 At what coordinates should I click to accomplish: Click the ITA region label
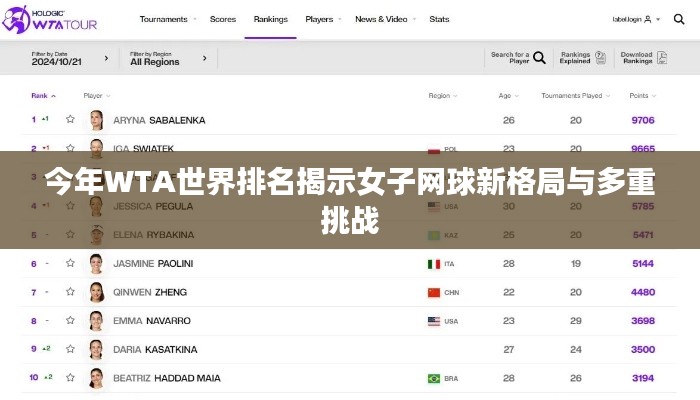[449, 264]
